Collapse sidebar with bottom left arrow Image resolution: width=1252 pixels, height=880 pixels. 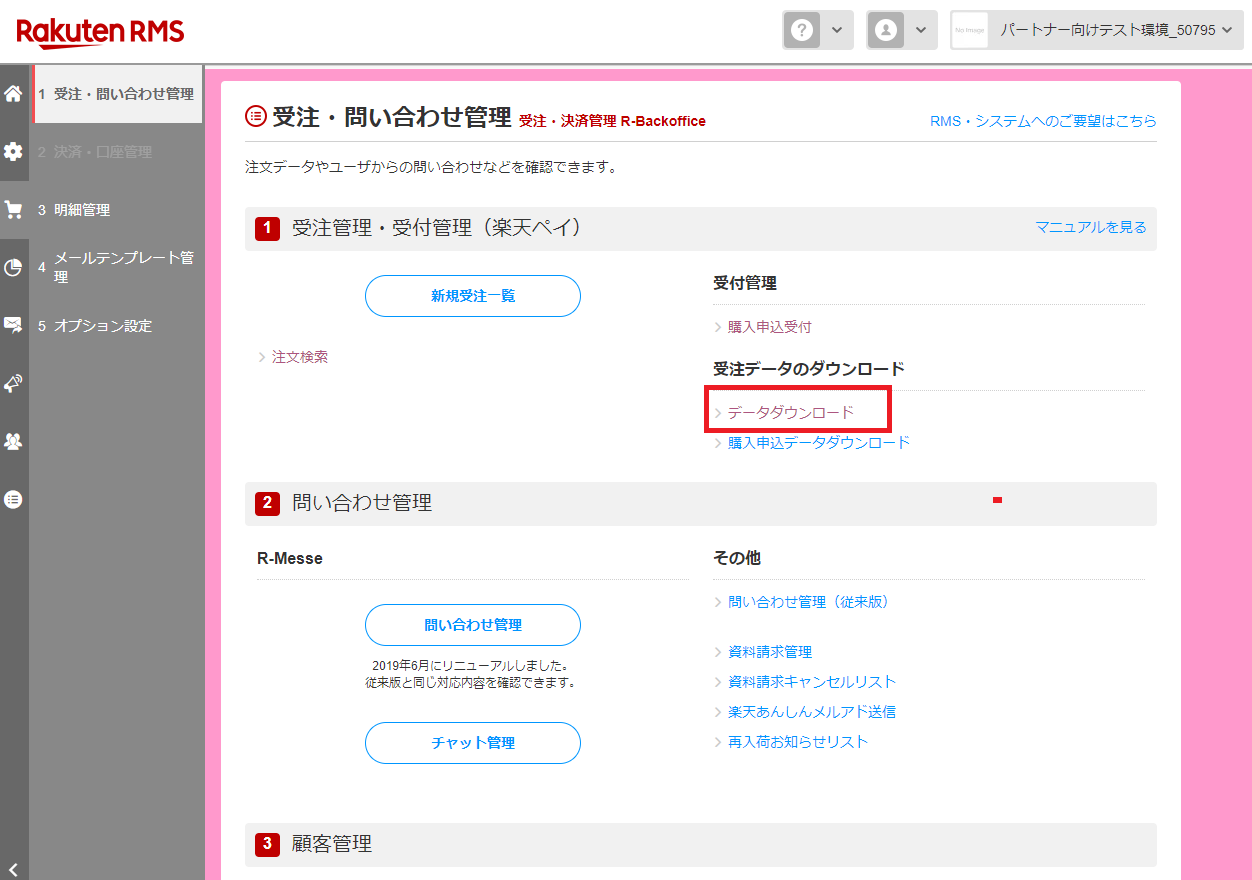pos(13,869)
